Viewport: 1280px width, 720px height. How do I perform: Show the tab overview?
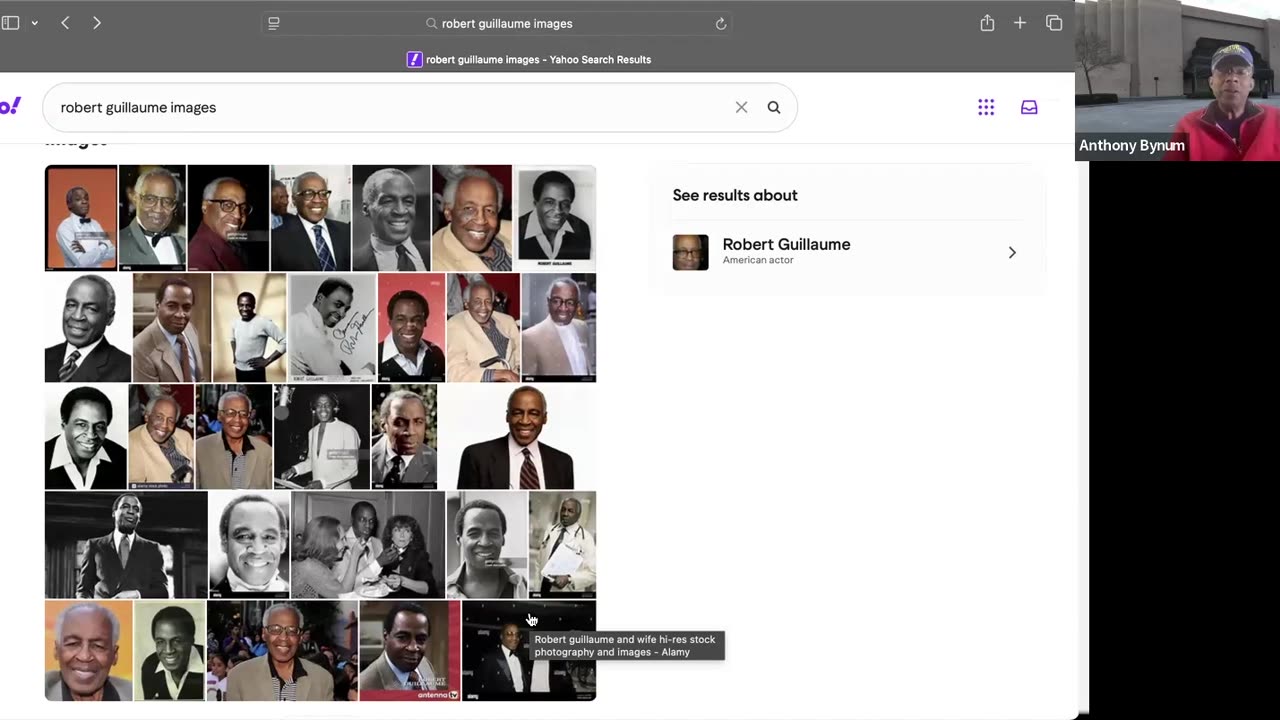coord(1054,23)
